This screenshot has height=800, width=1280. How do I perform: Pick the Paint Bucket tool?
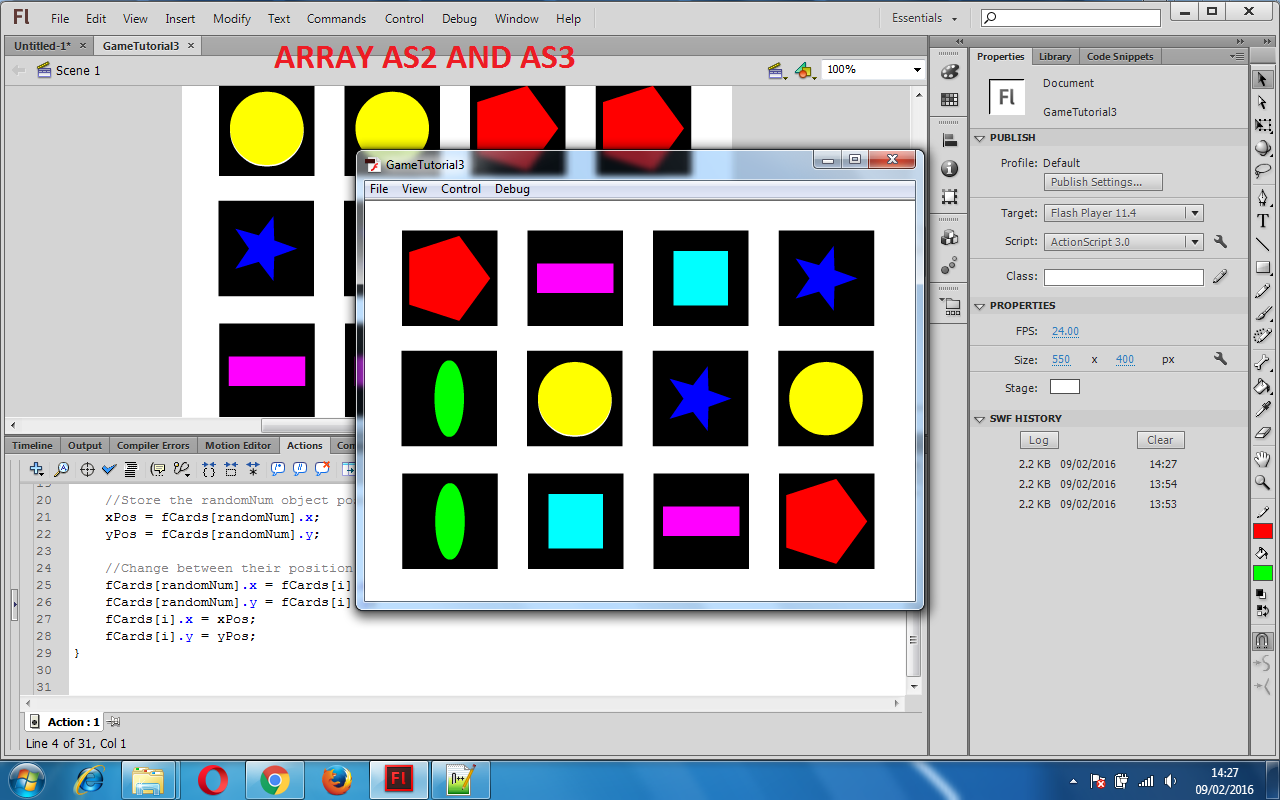pyautogui.click(x=1262, y=386)
